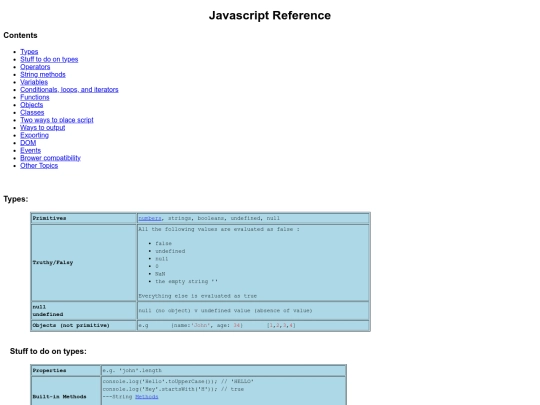The height and width of the screenshot is (405, 540).
Task: Click the null vs undefined description text
Action: coord(225,310)
